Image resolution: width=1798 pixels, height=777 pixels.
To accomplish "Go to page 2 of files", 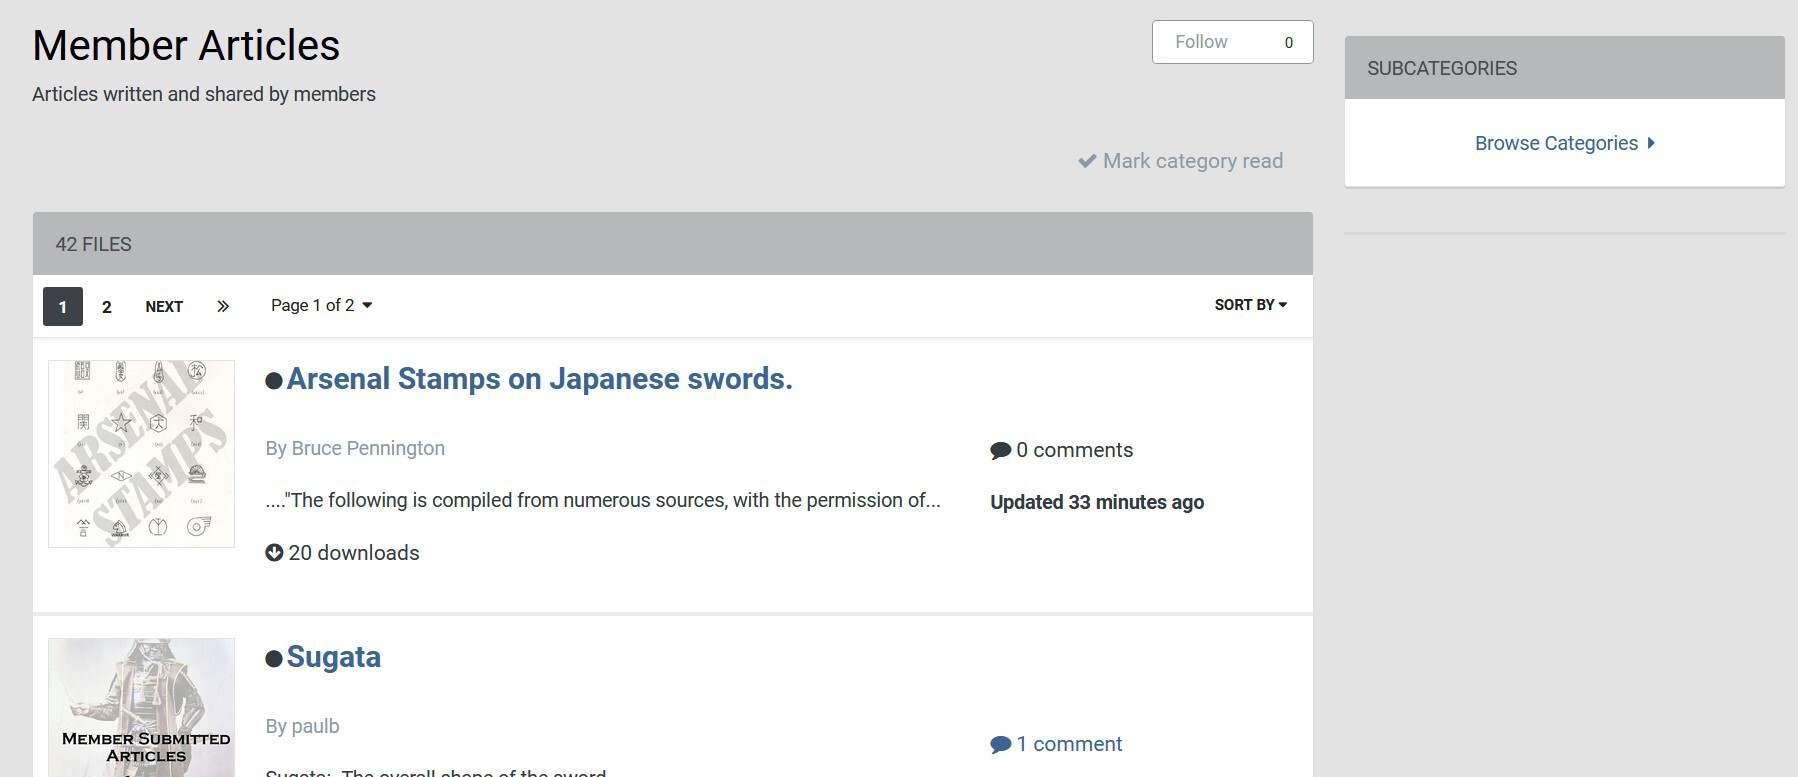I will point(107,307).
